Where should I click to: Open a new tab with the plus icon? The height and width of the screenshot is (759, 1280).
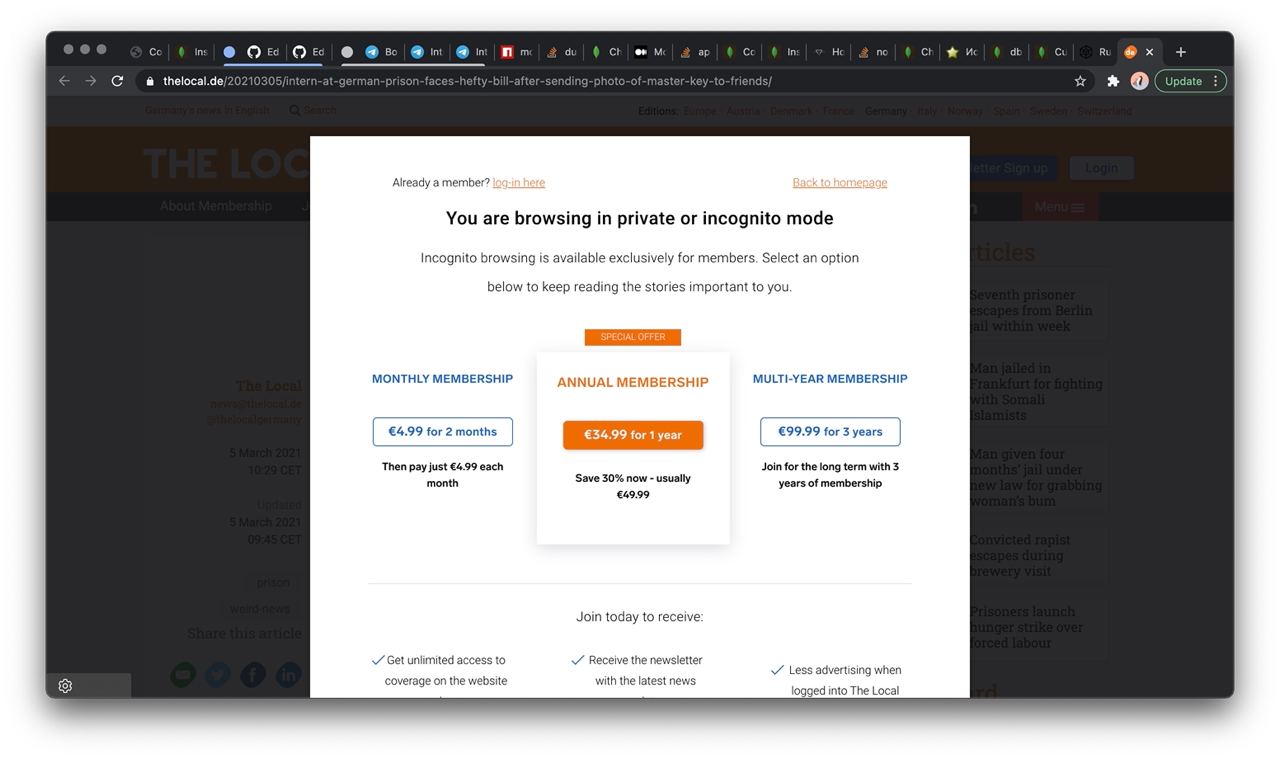[x=1181, y=52]
